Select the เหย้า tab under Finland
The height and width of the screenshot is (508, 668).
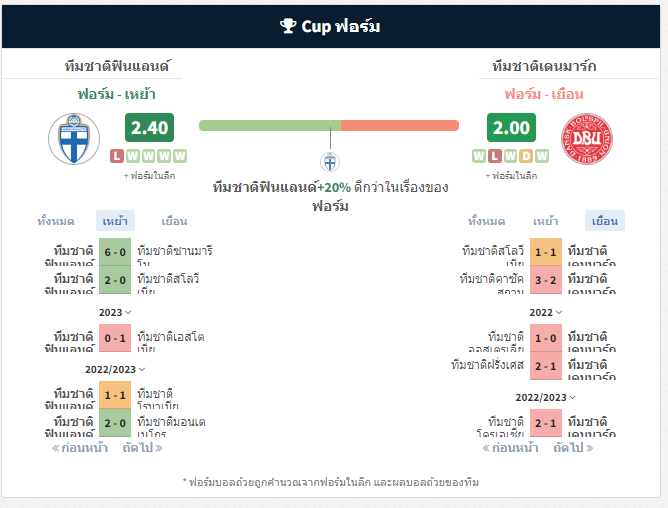(x=115, y=221)
